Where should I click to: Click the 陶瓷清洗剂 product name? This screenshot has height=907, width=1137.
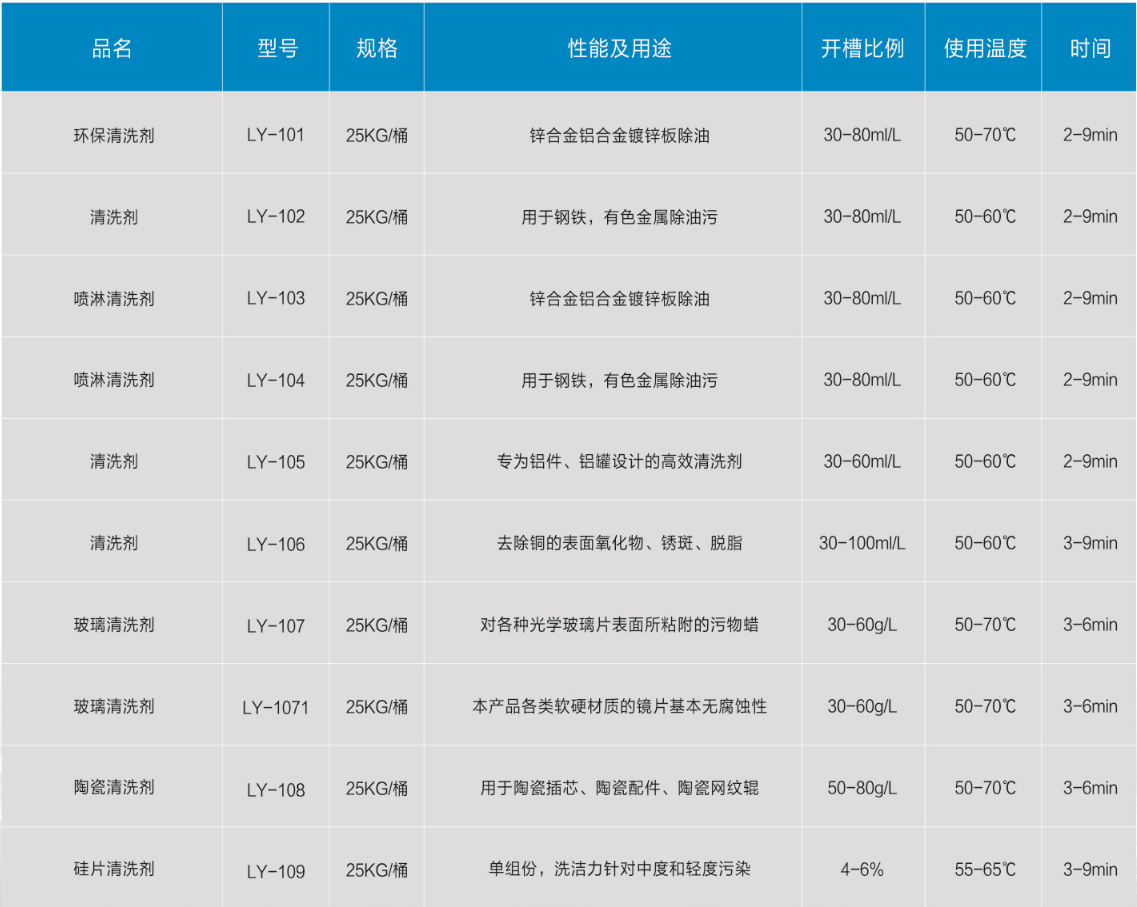[114, 788]
